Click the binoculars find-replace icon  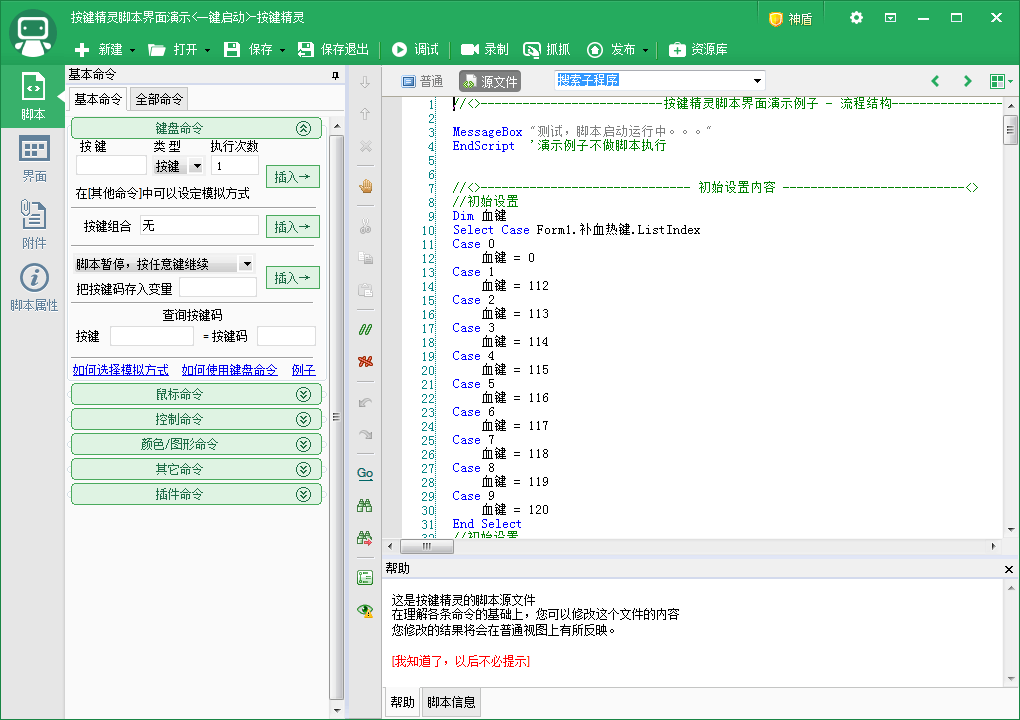[x=365, y=538]
